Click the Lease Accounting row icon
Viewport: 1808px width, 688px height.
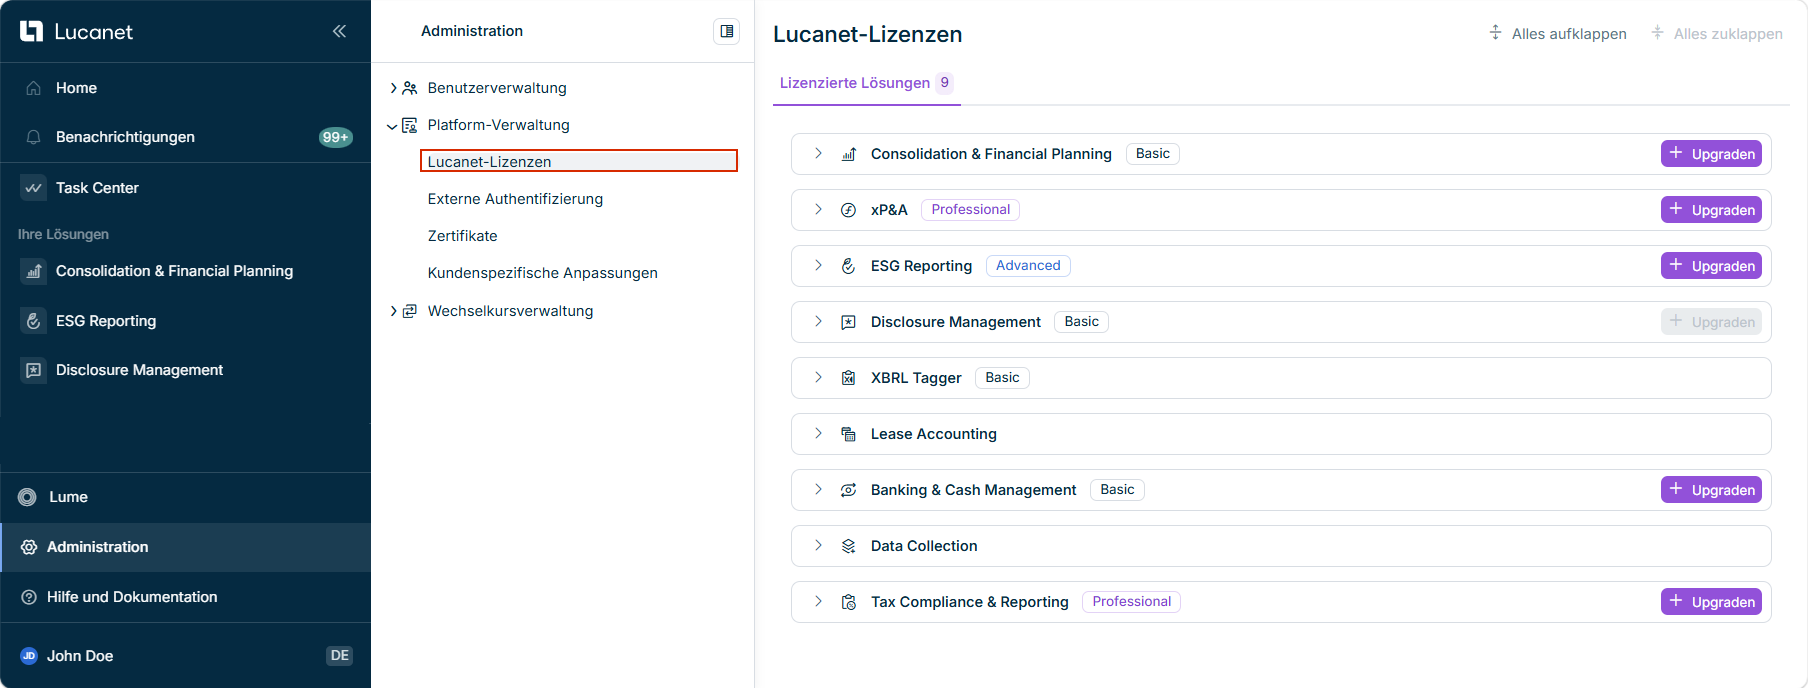[848, 434]
